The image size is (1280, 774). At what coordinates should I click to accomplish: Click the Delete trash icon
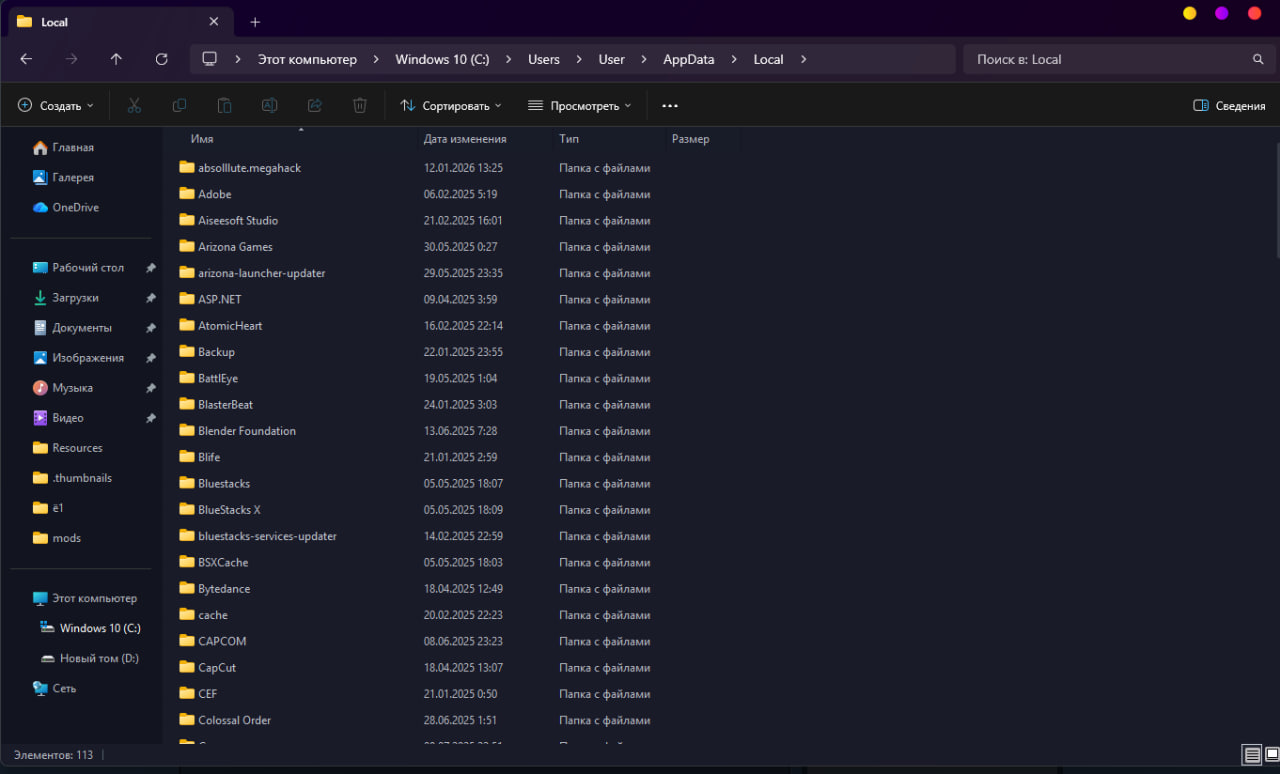click(360, 105)
